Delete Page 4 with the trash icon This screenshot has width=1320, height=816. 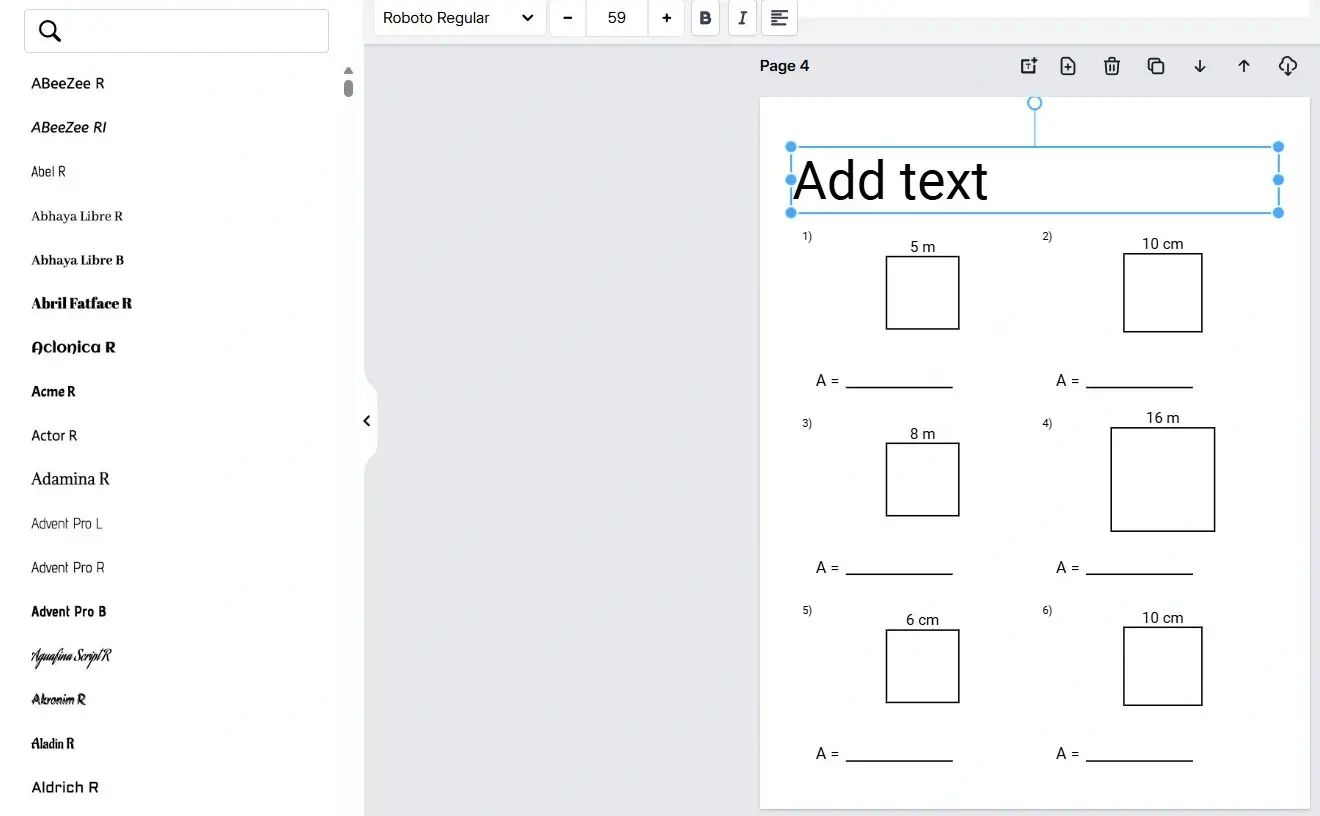click(x=1112, y=66)
